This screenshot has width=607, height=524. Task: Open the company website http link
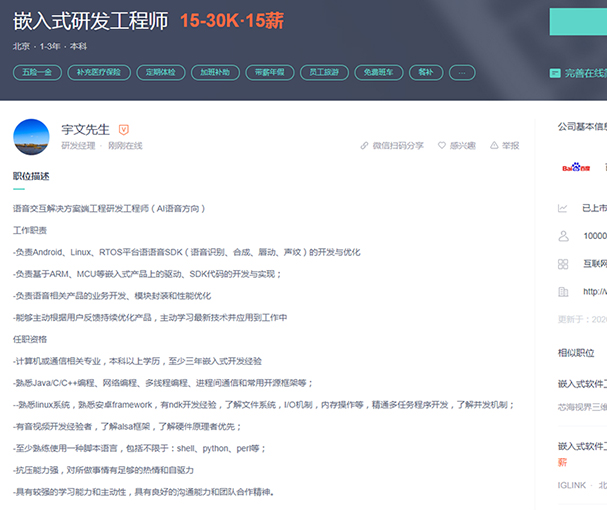(x=595, y=292)
